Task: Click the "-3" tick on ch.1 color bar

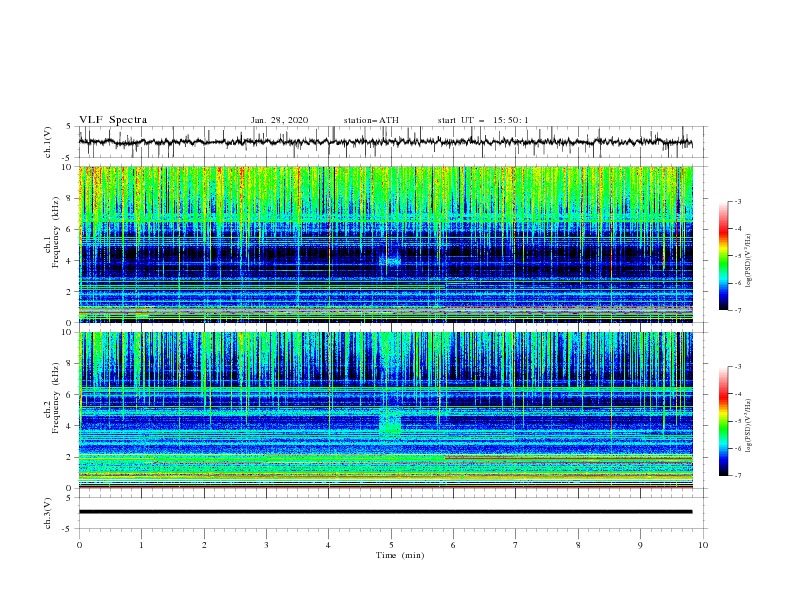Action: (x=737, y=201)
